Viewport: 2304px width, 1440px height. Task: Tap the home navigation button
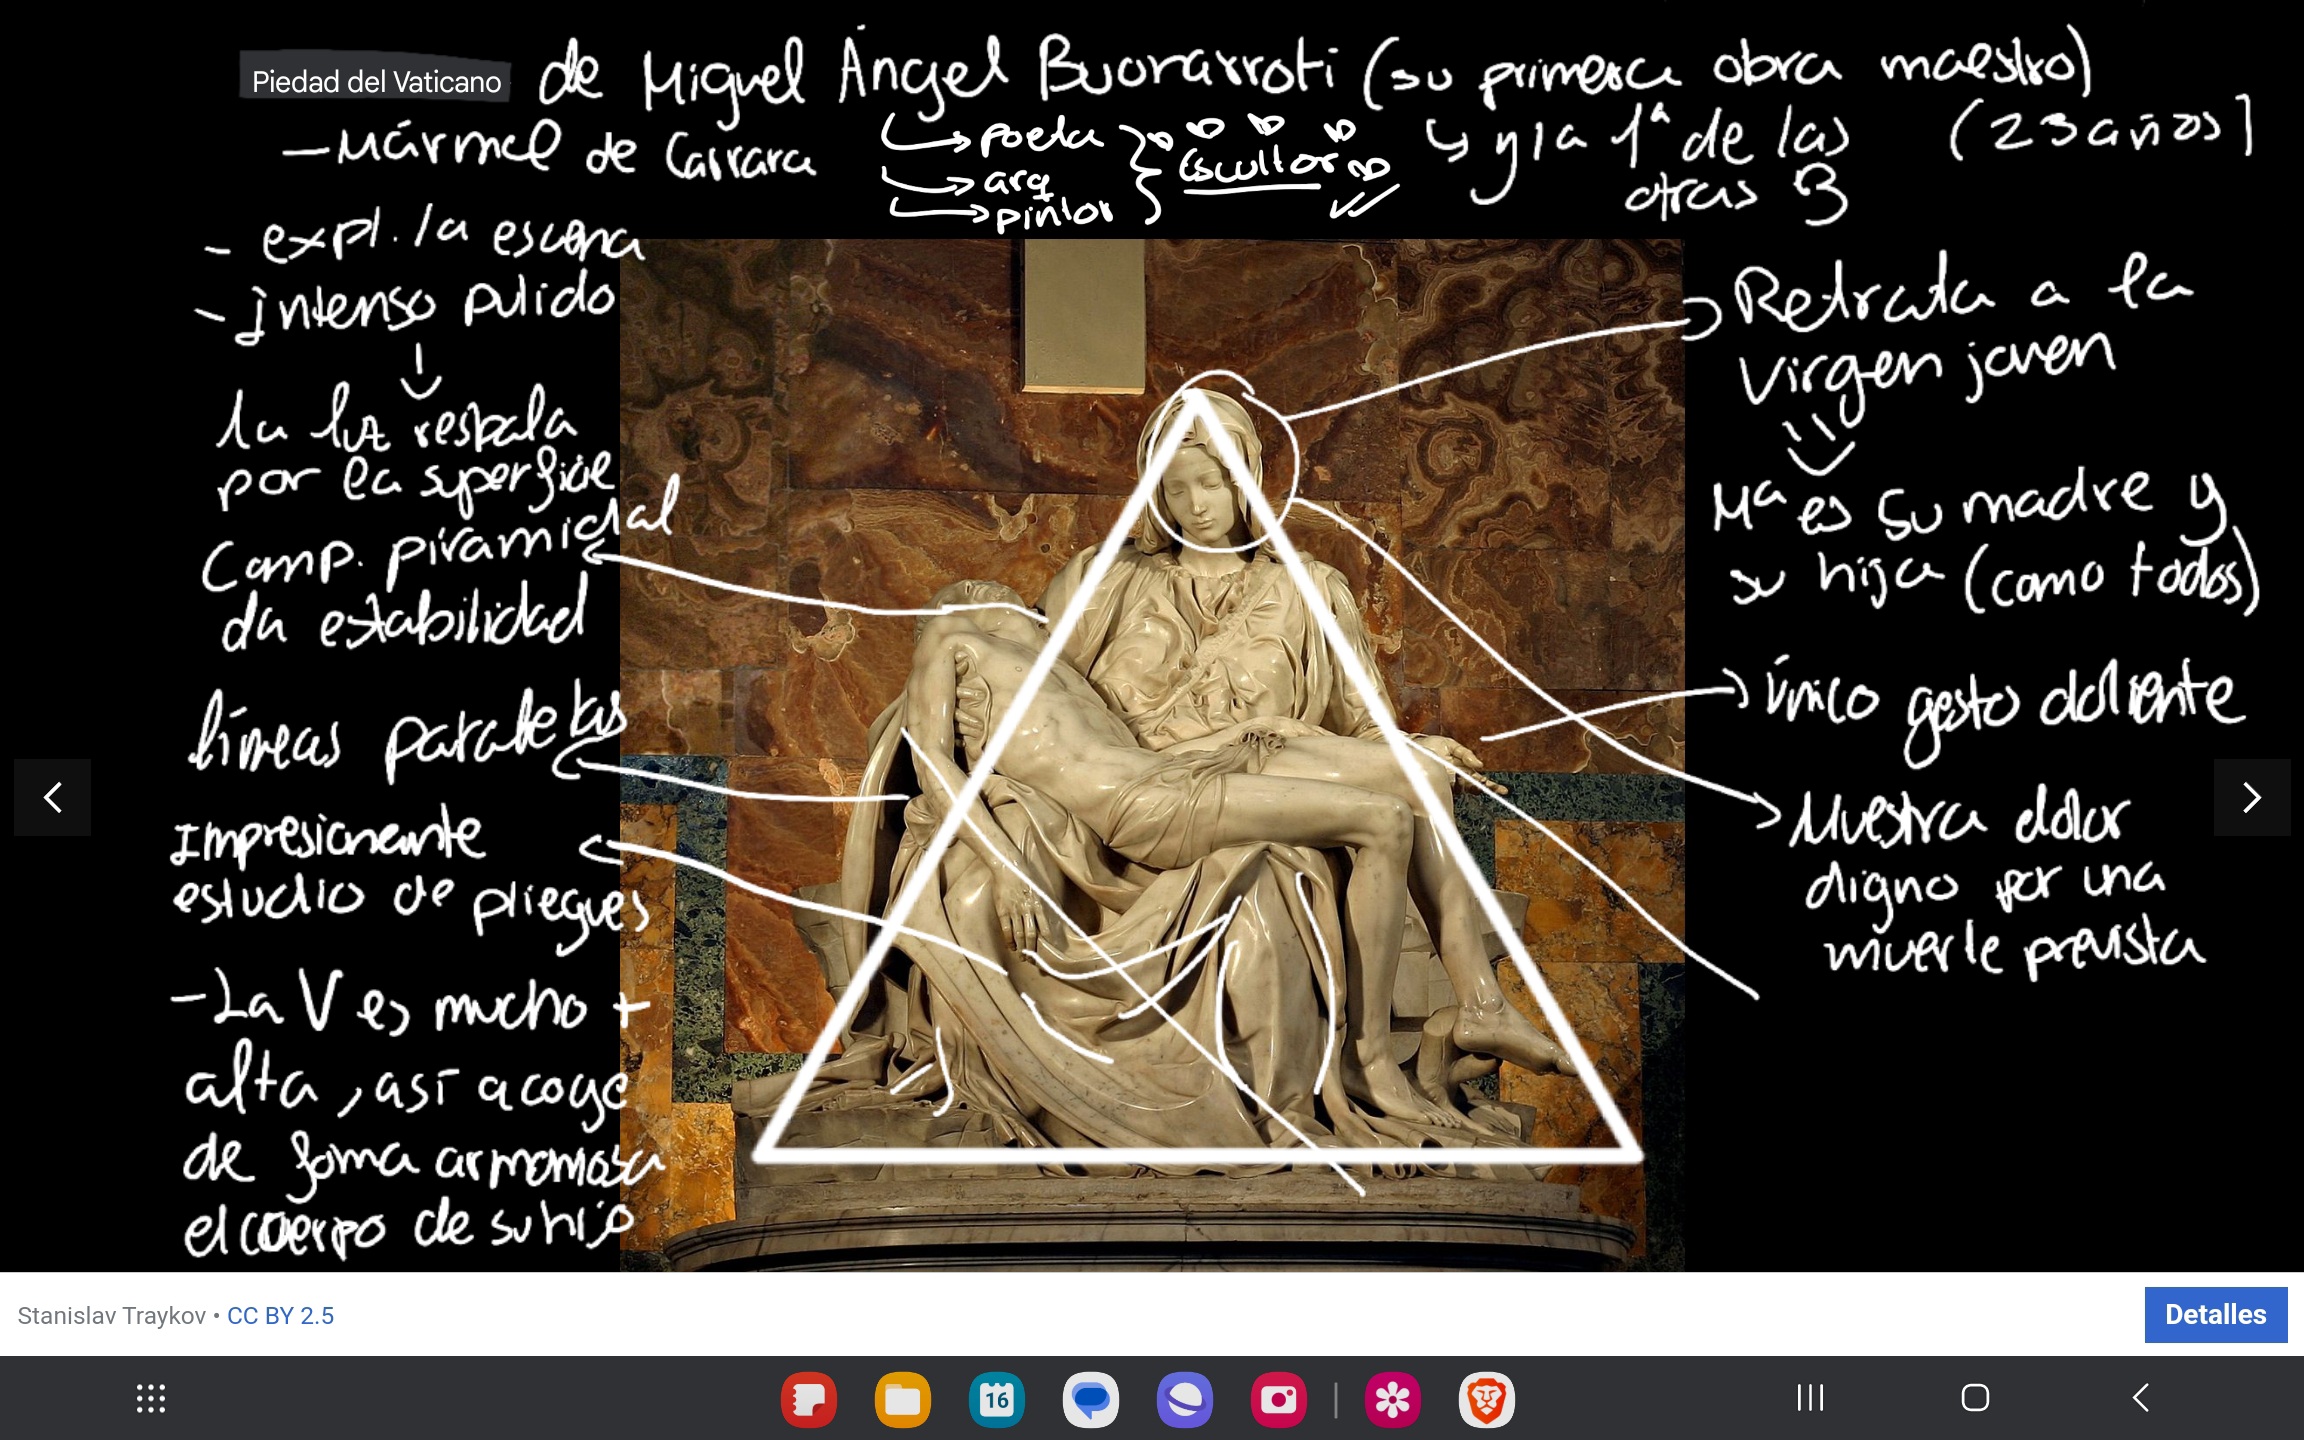[1975, 1397]
